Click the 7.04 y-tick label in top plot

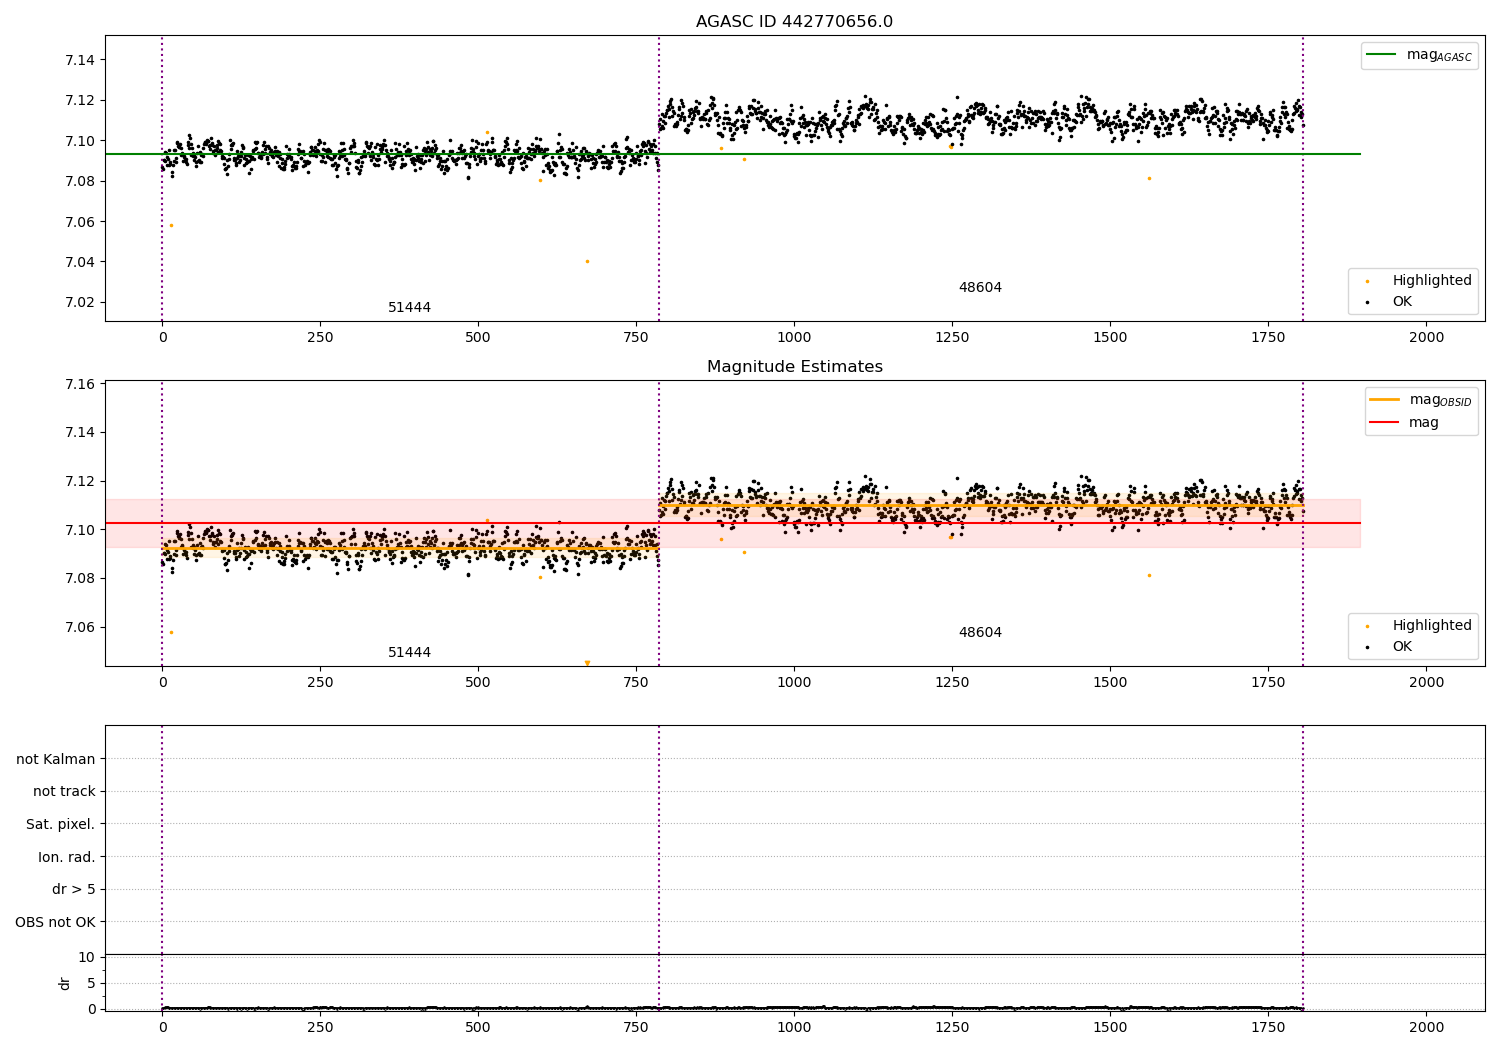coord(80,263)
